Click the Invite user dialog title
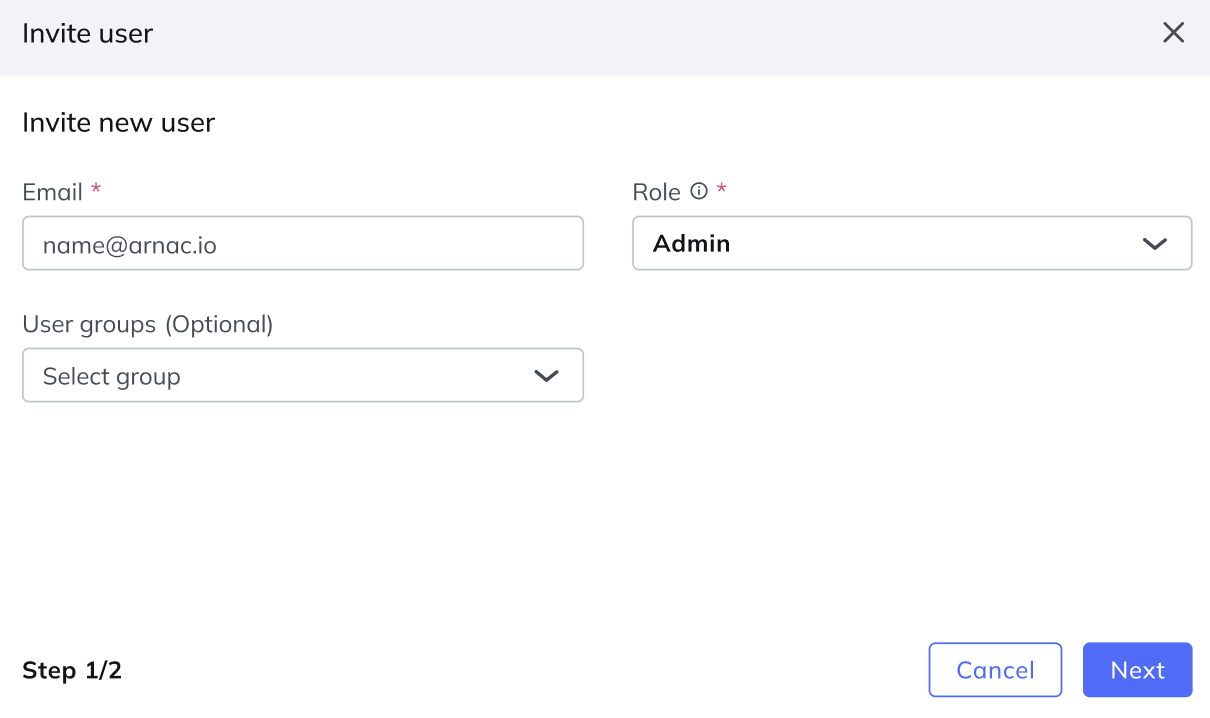This screenshot has width=1210, height=718. (88, 33)
